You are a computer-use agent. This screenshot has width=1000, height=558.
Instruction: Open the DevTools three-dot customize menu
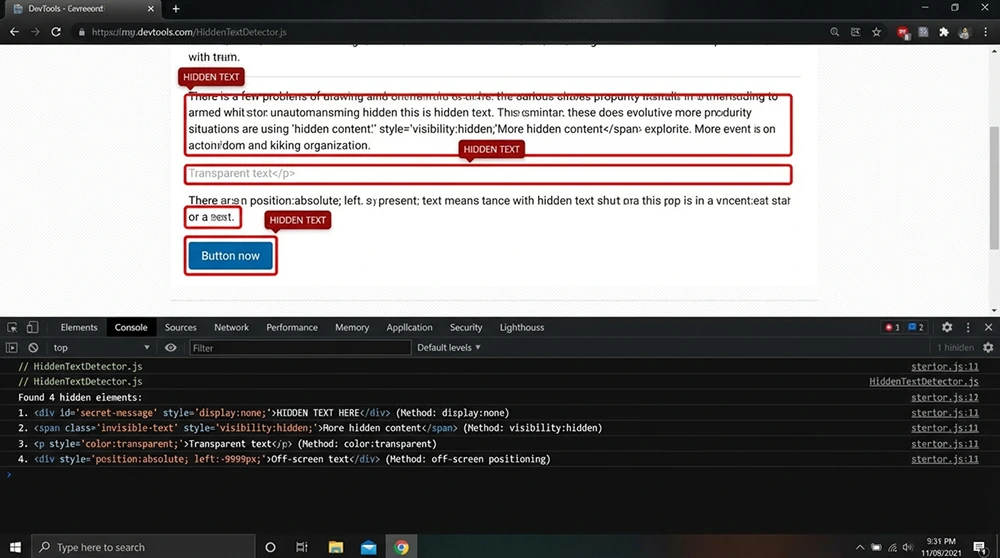(968, 327)
